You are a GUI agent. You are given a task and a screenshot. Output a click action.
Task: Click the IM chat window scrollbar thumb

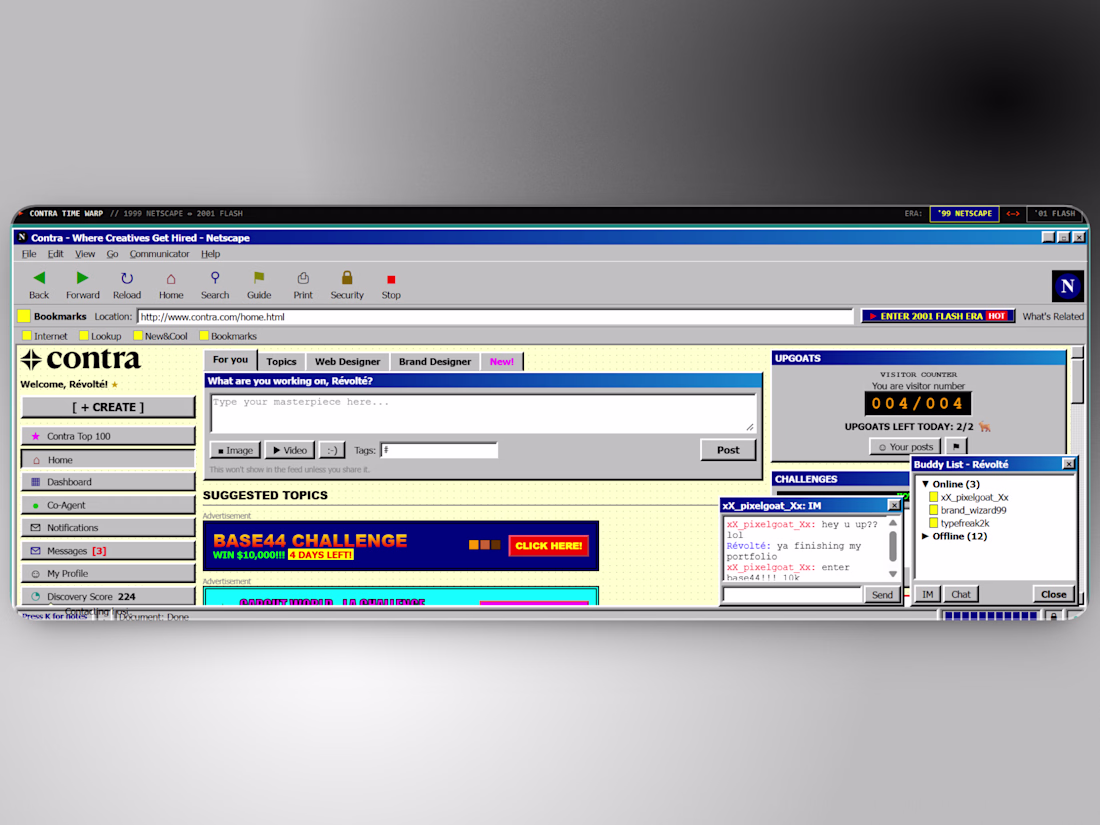click(x=893, y=546)
